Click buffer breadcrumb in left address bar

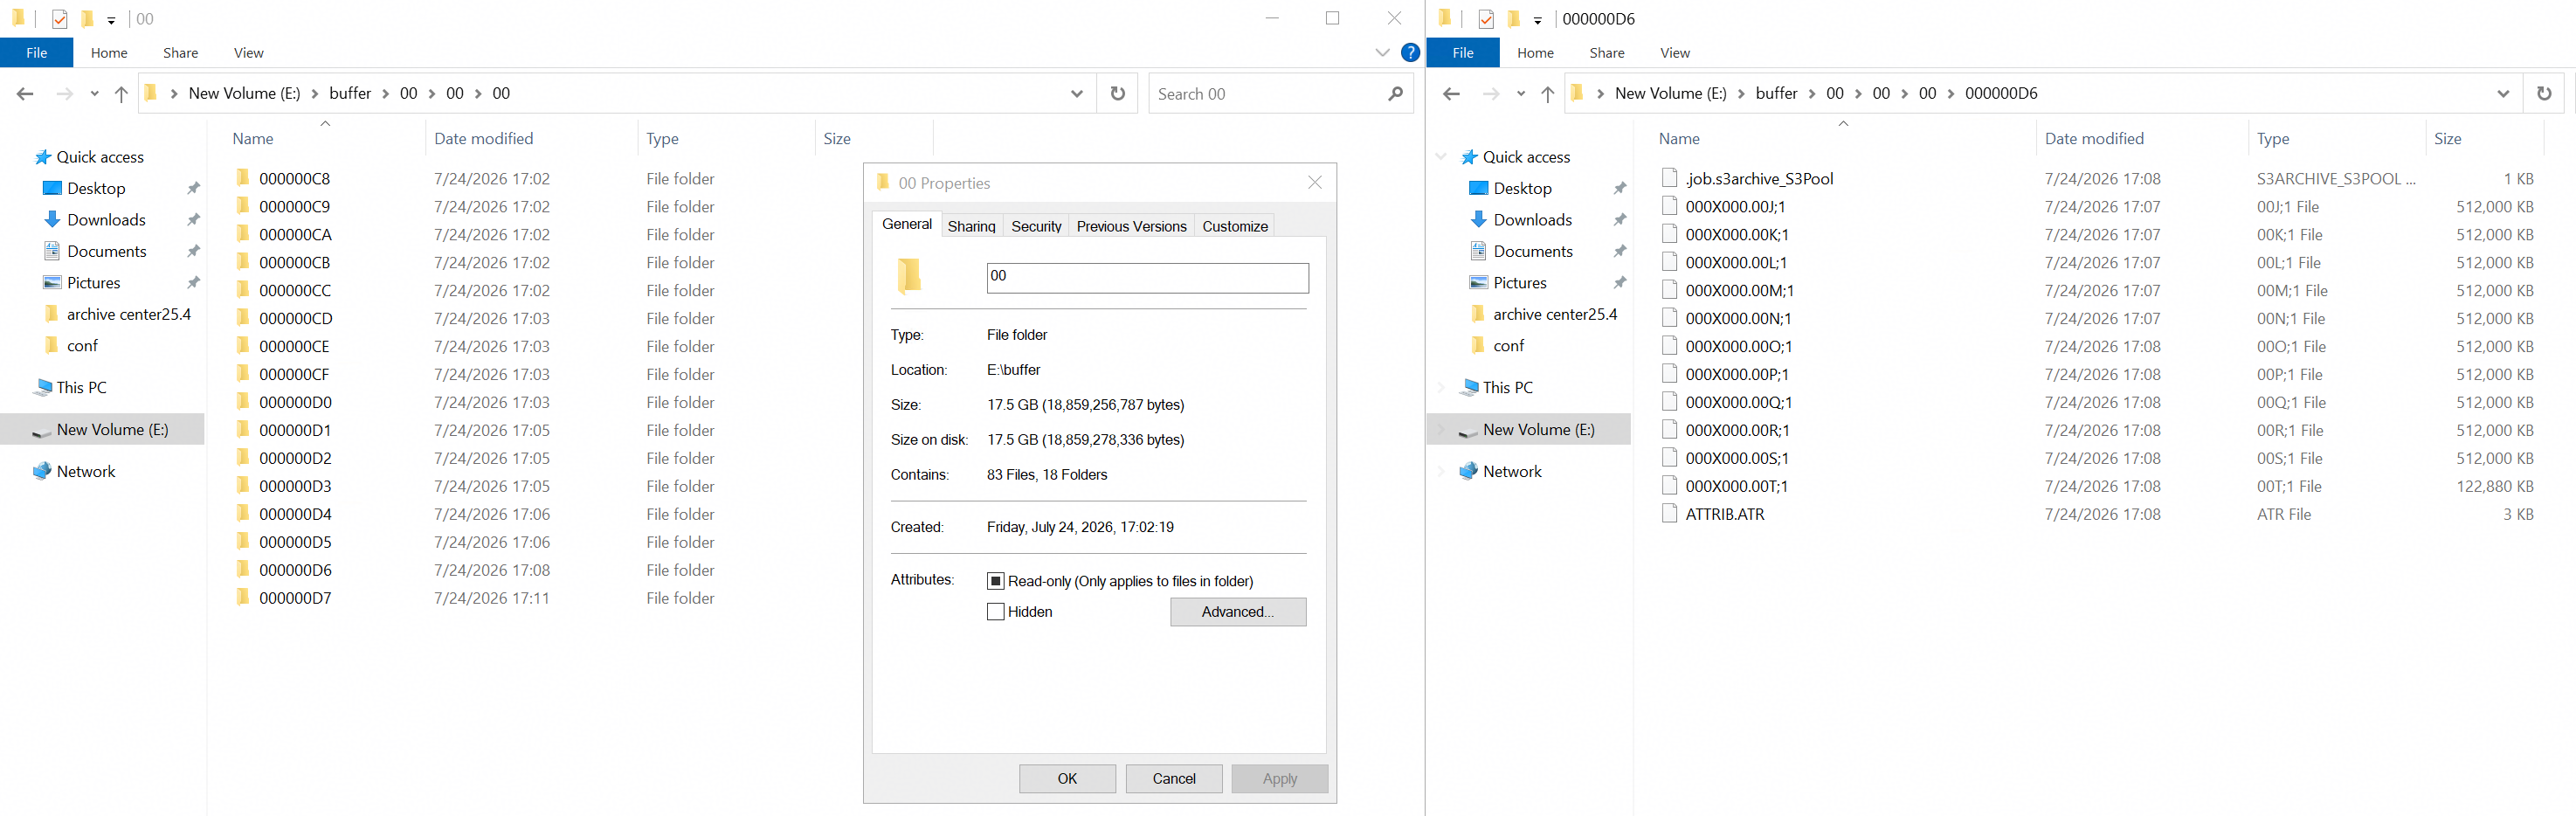point(350,93)
